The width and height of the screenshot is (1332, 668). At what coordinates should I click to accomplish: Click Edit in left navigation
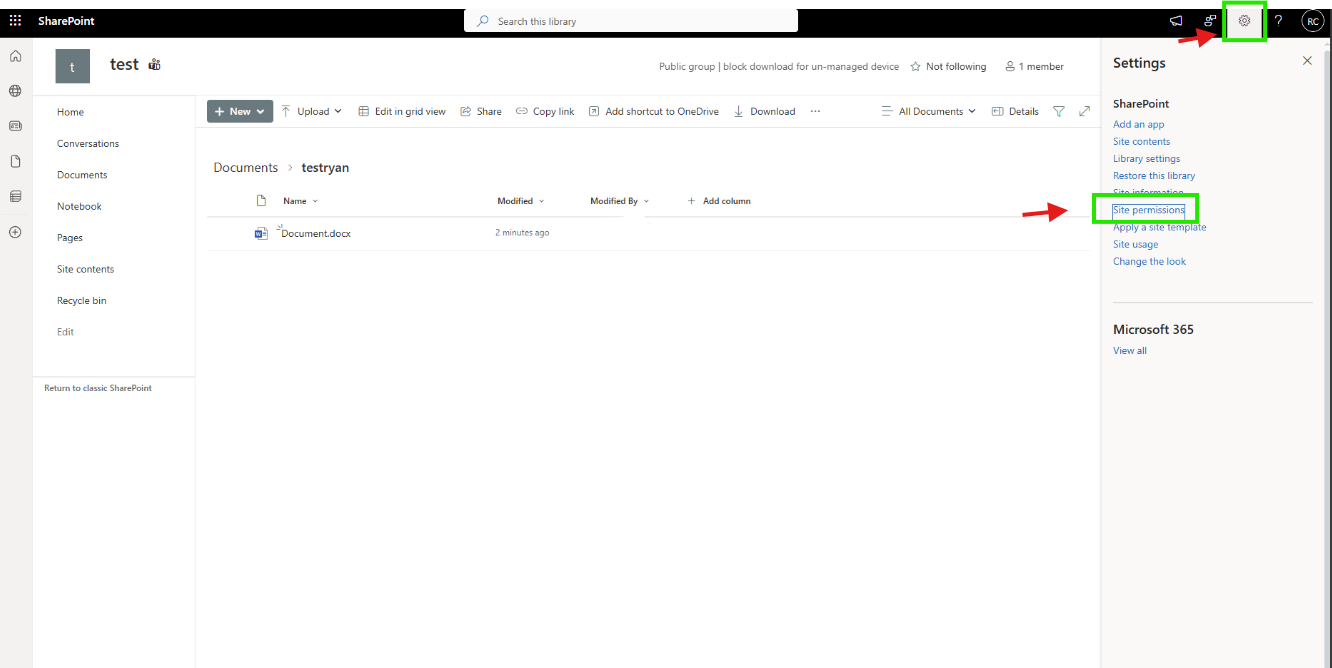tap(65, 332)
